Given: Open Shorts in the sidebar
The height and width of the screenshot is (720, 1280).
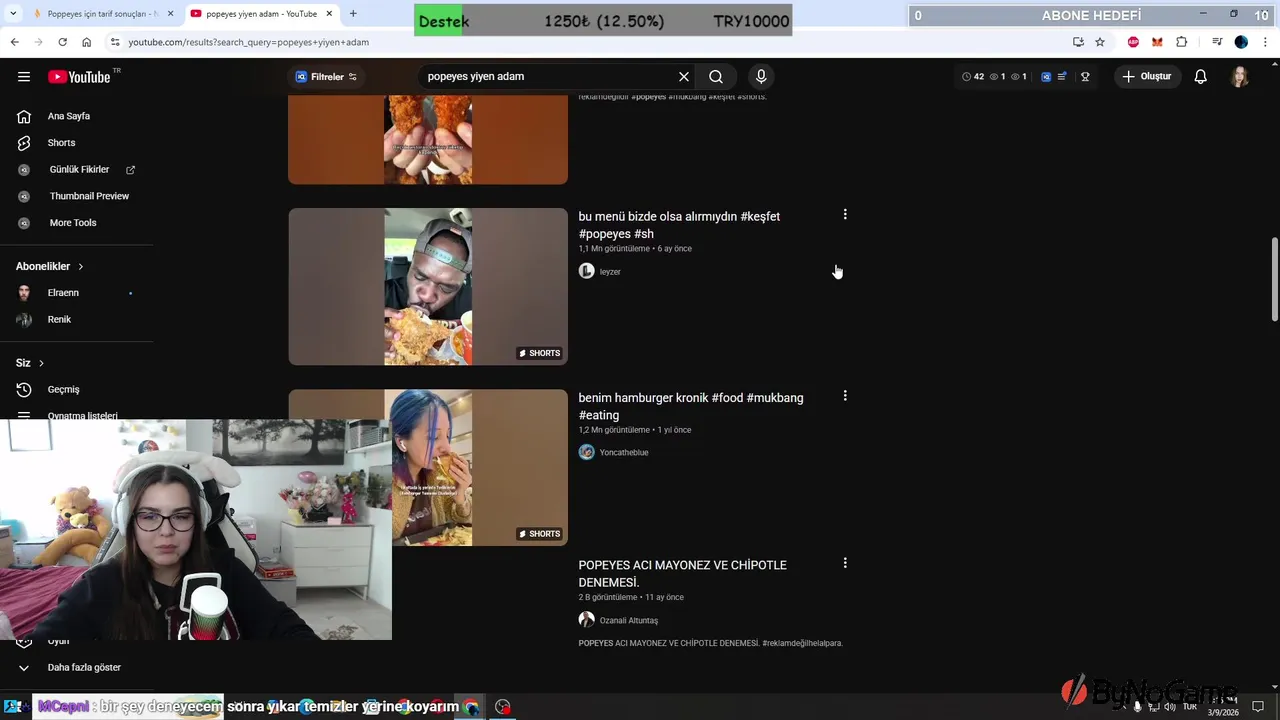Looking at the screenshot, I should pos(61,143).
